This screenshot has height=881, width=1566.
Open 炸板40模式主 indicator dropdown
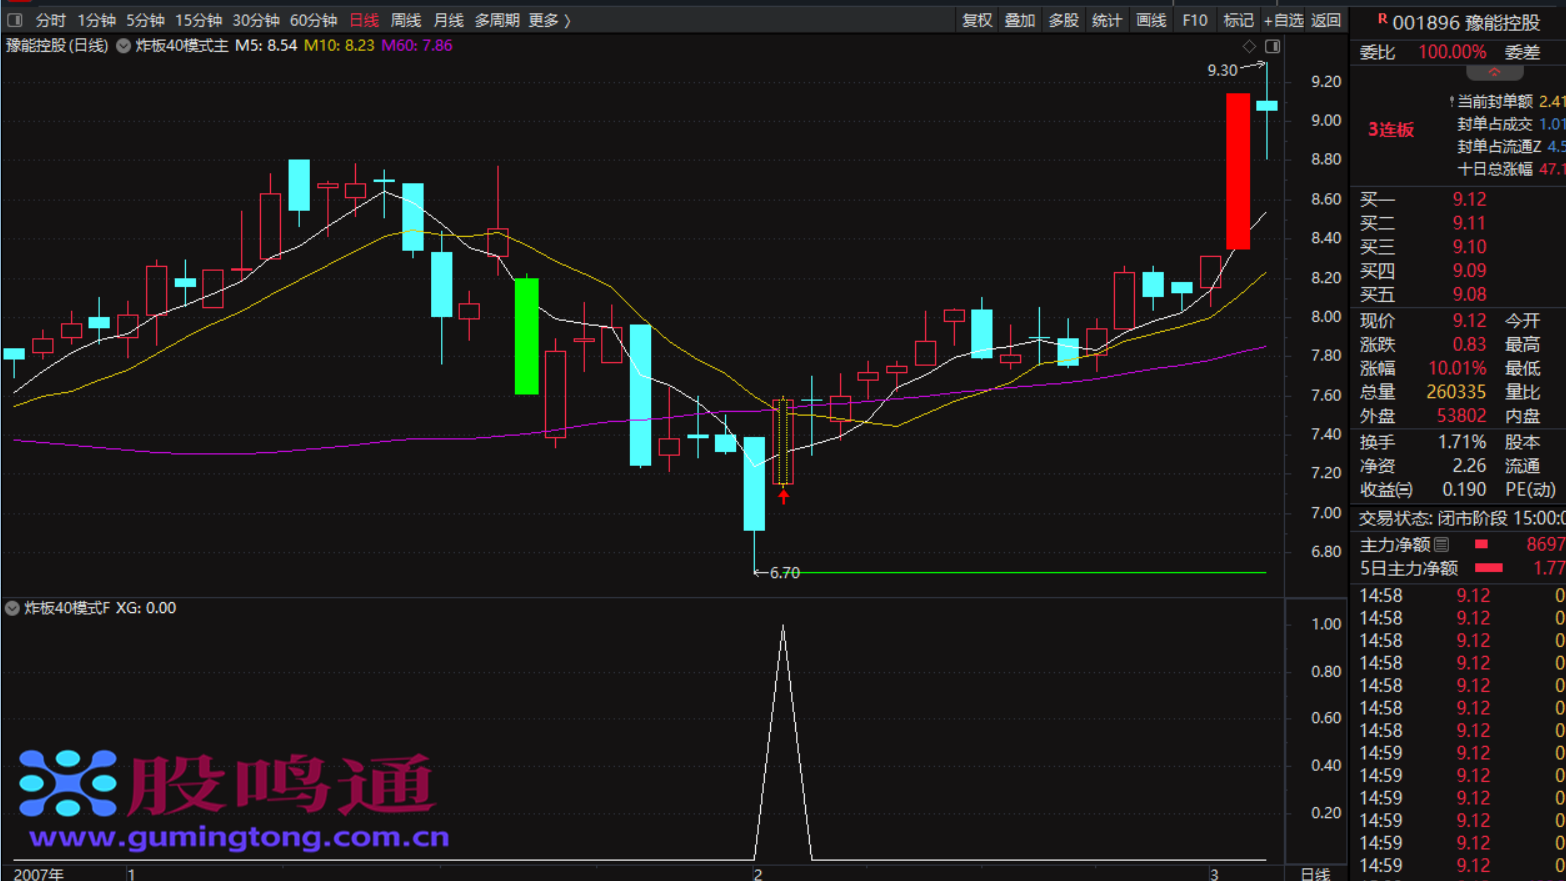[124, 46]
